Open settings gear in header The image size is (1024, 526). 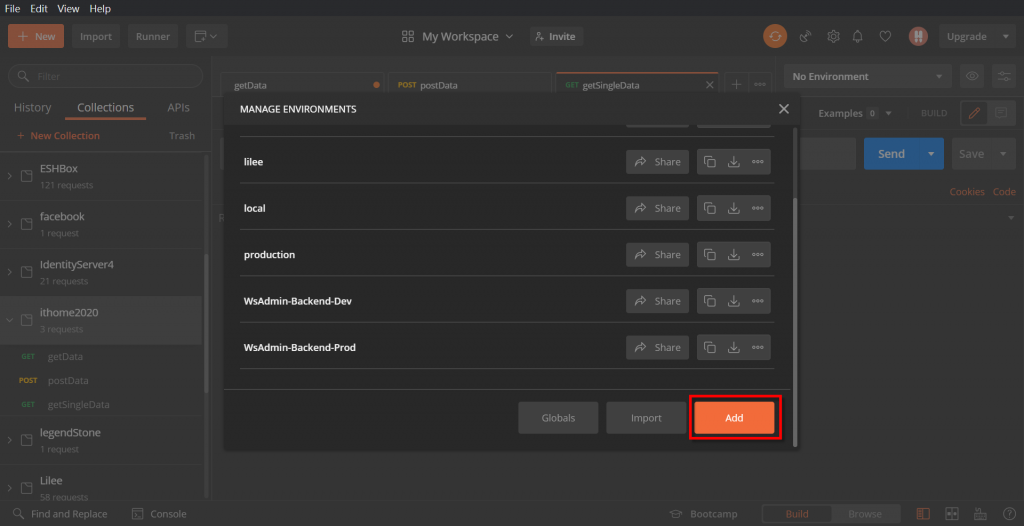[x=833, y=37]
